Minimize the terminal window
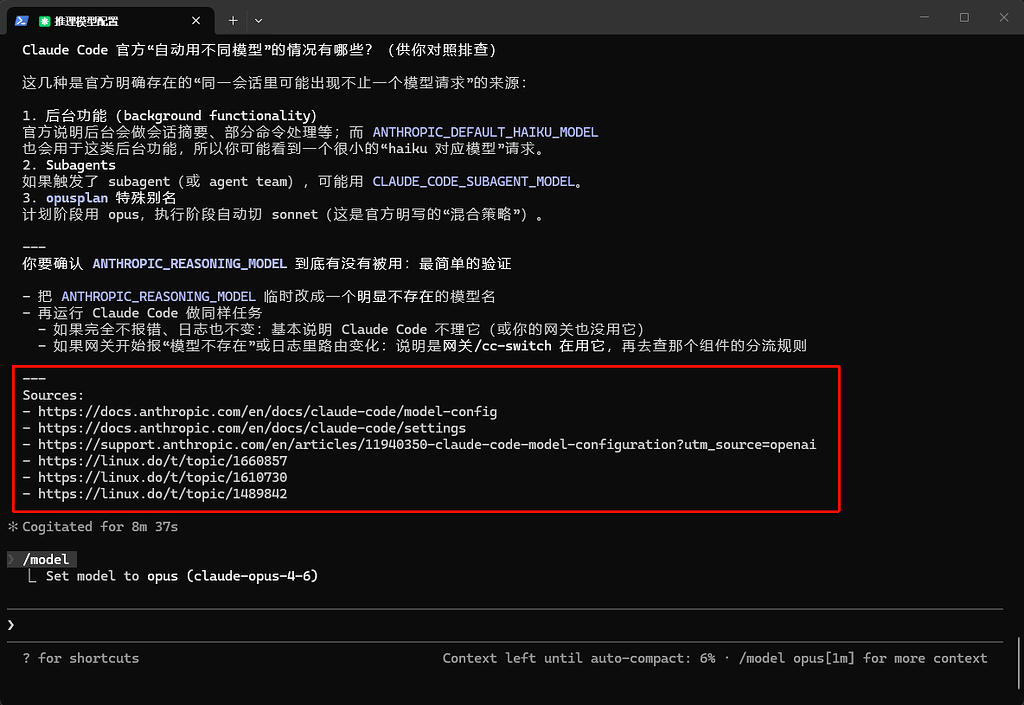This screenshot has width=1024, height=705. click(x=924, y=18)
